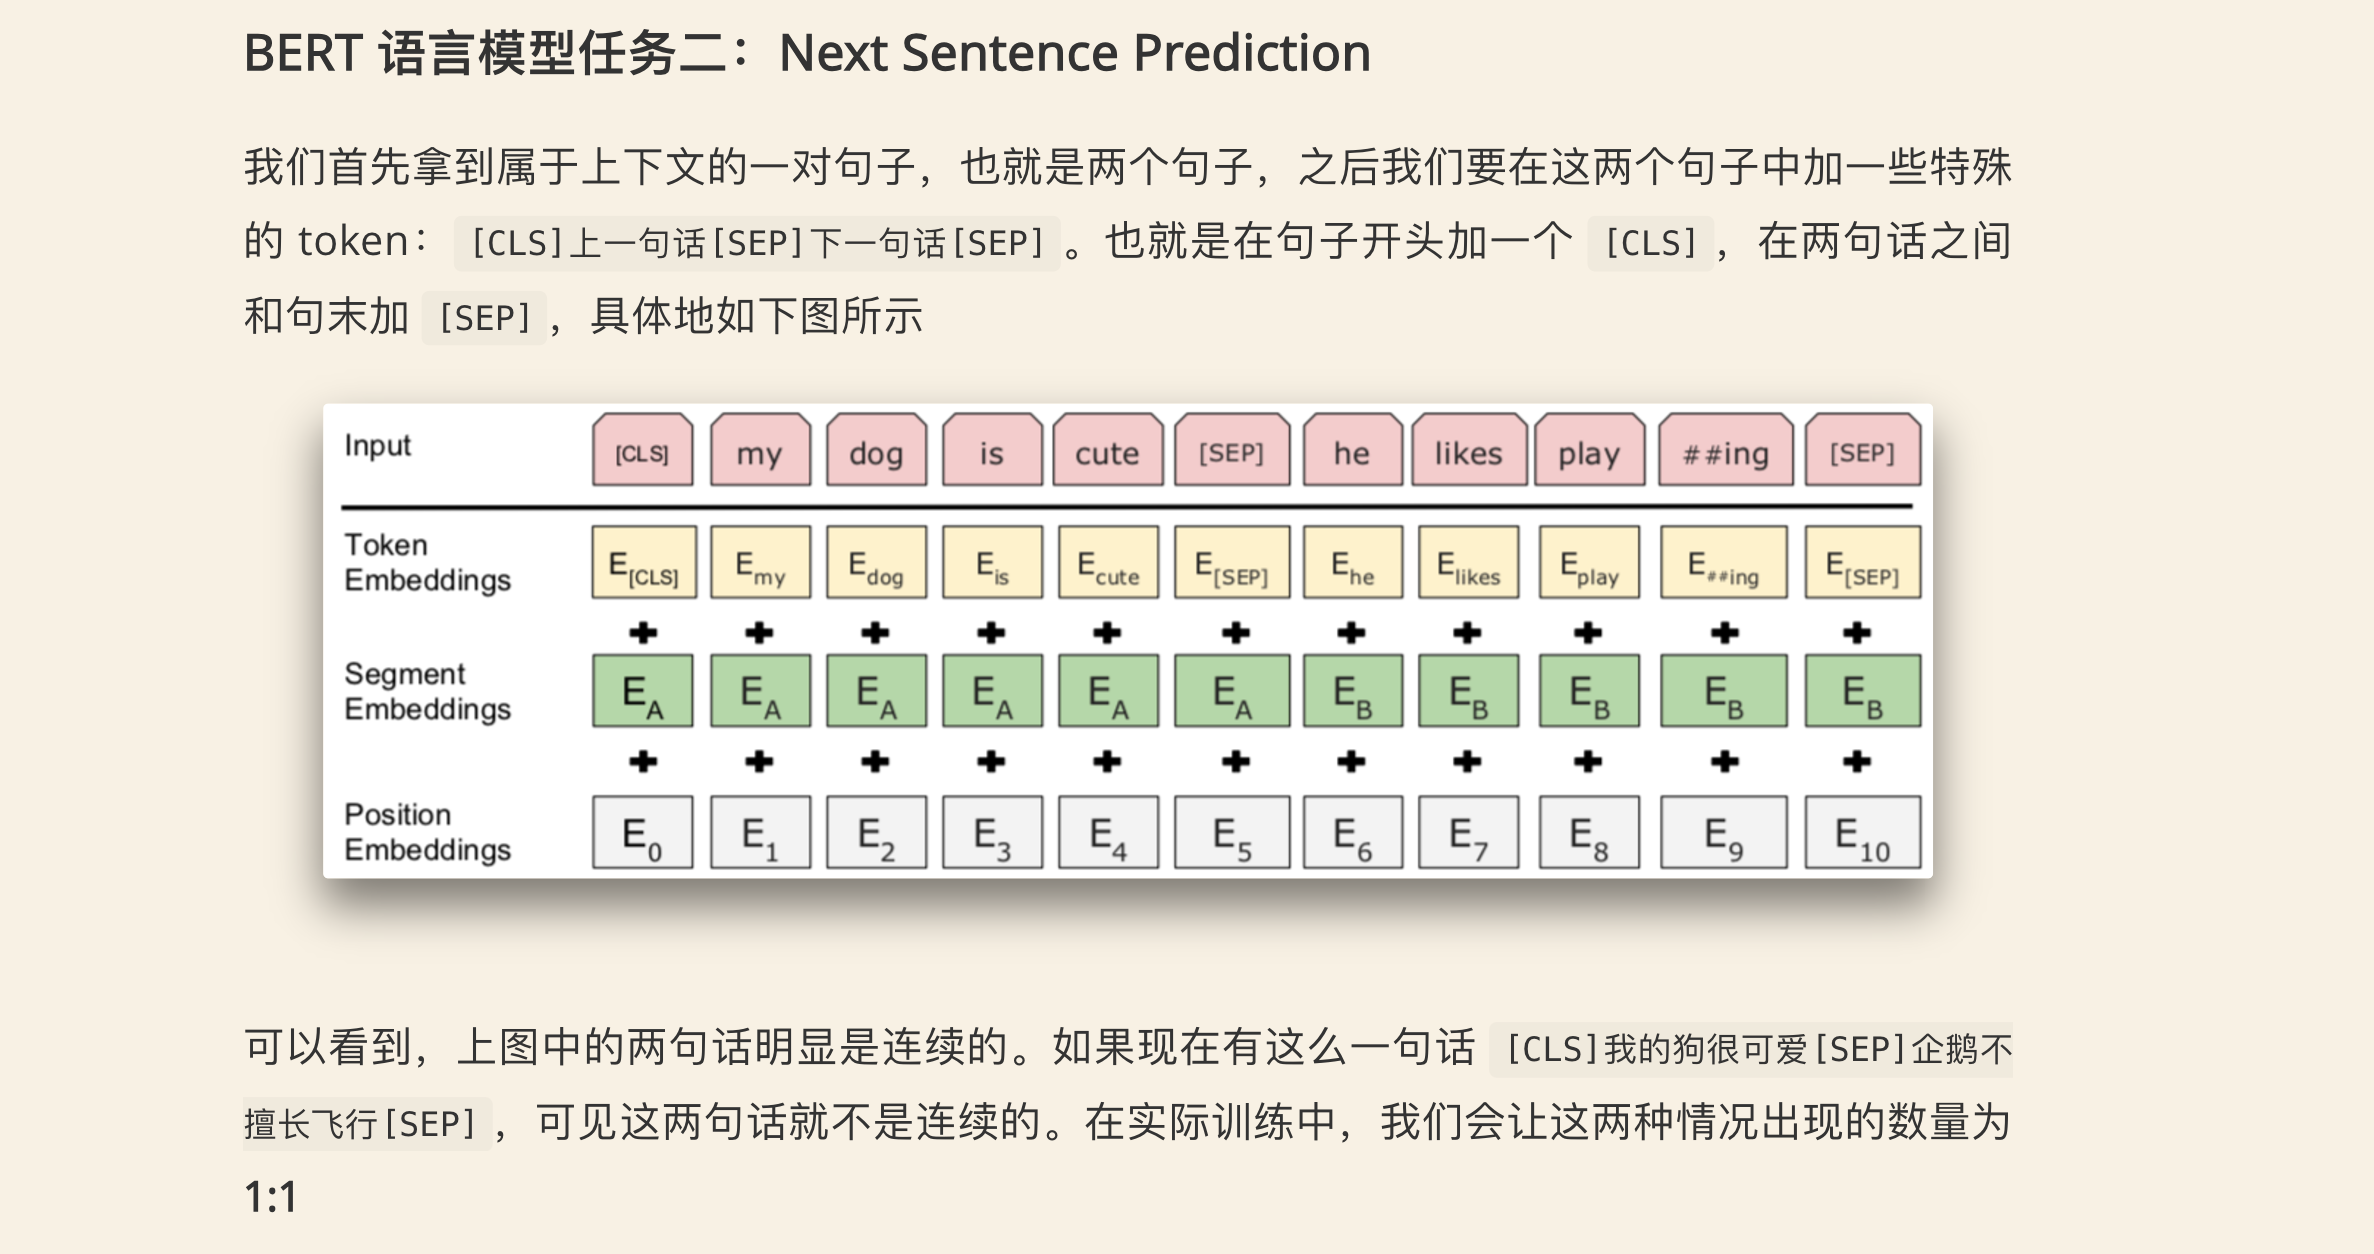This screenshot has width=2374, height=1254.
Task: Click the E0 position embedding box
Action: [642, 832]
